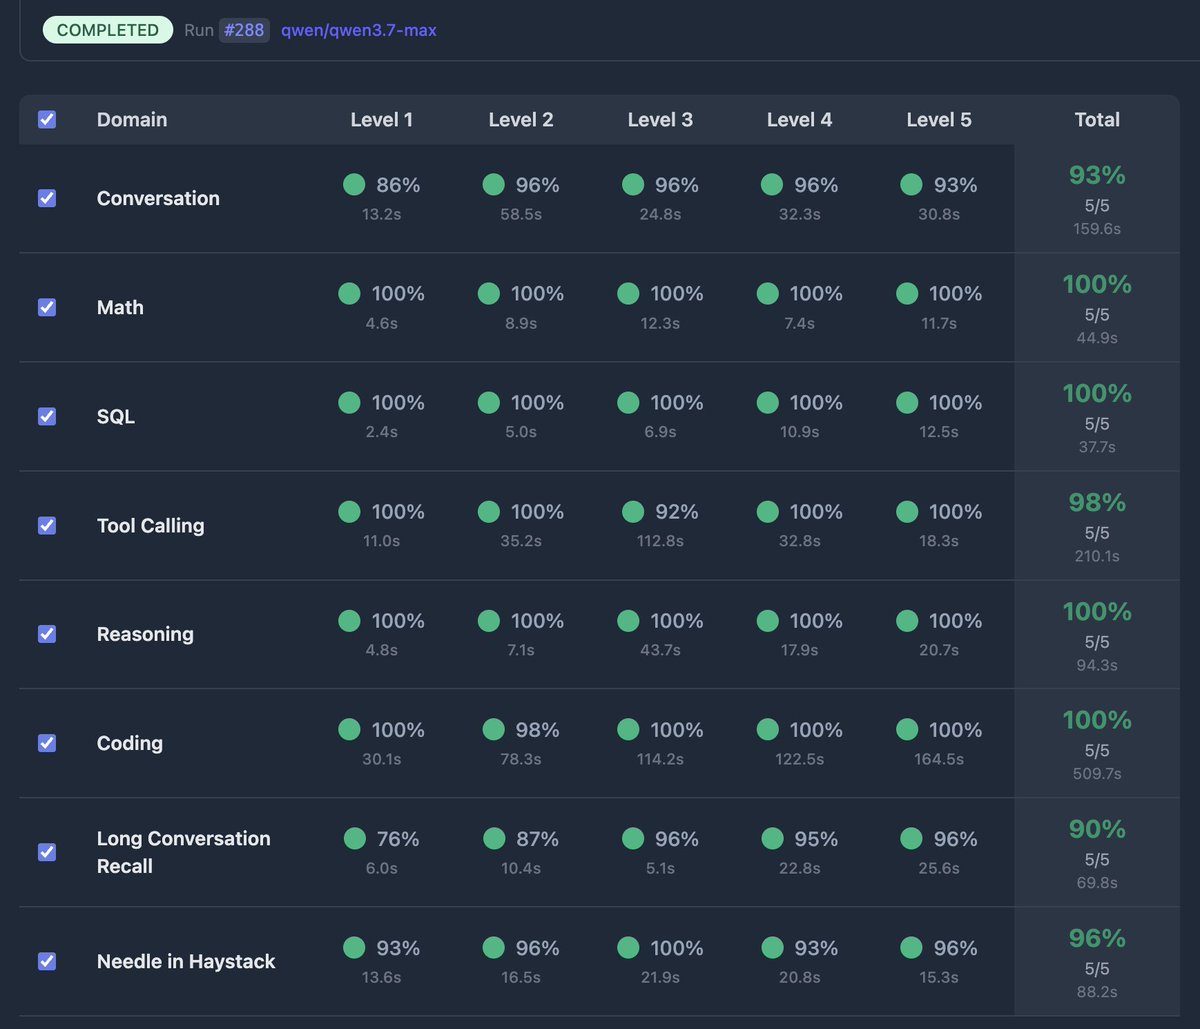Click the Level 5 column header
The width and height of the screenshot is (1200, 1029).
939,120
